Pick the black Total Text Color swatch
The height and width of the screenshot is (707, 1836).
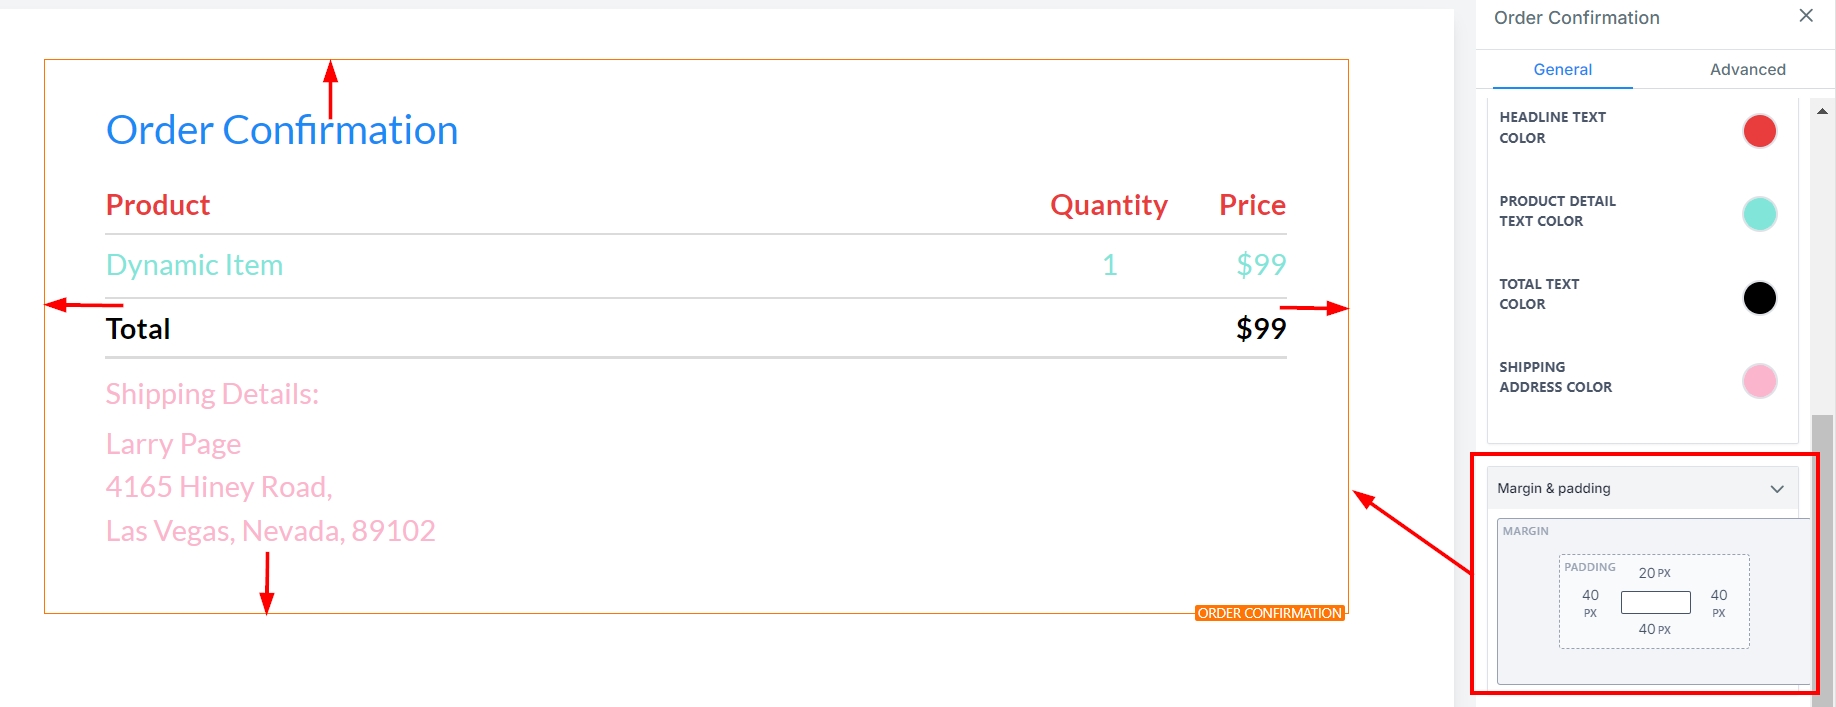pos(1759,298)
